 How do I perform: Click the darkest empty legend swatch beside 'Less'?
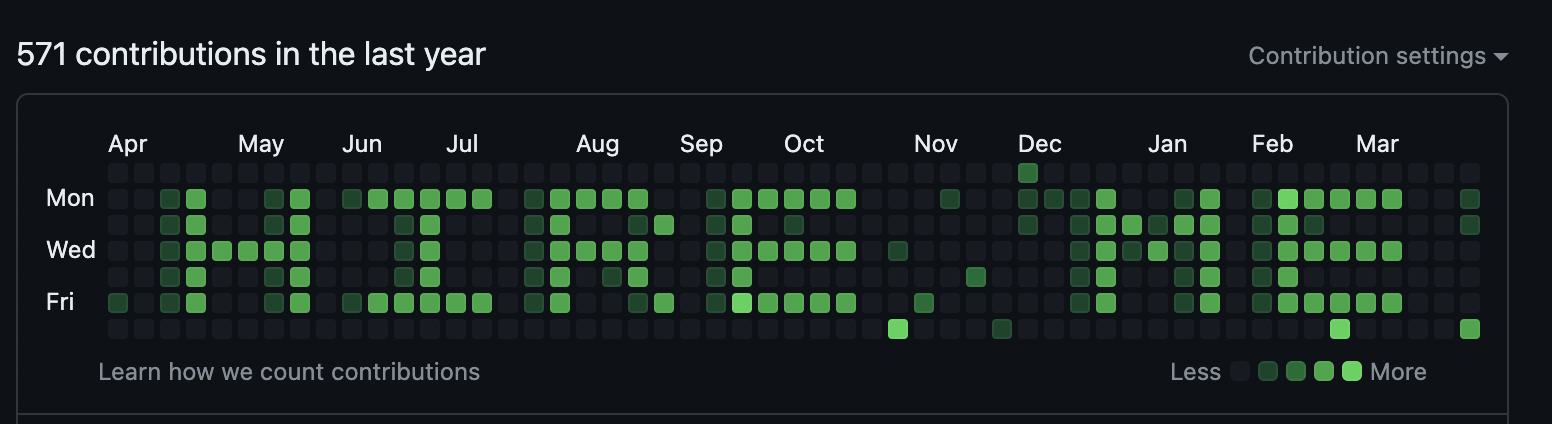click(x=1240, y=372)
